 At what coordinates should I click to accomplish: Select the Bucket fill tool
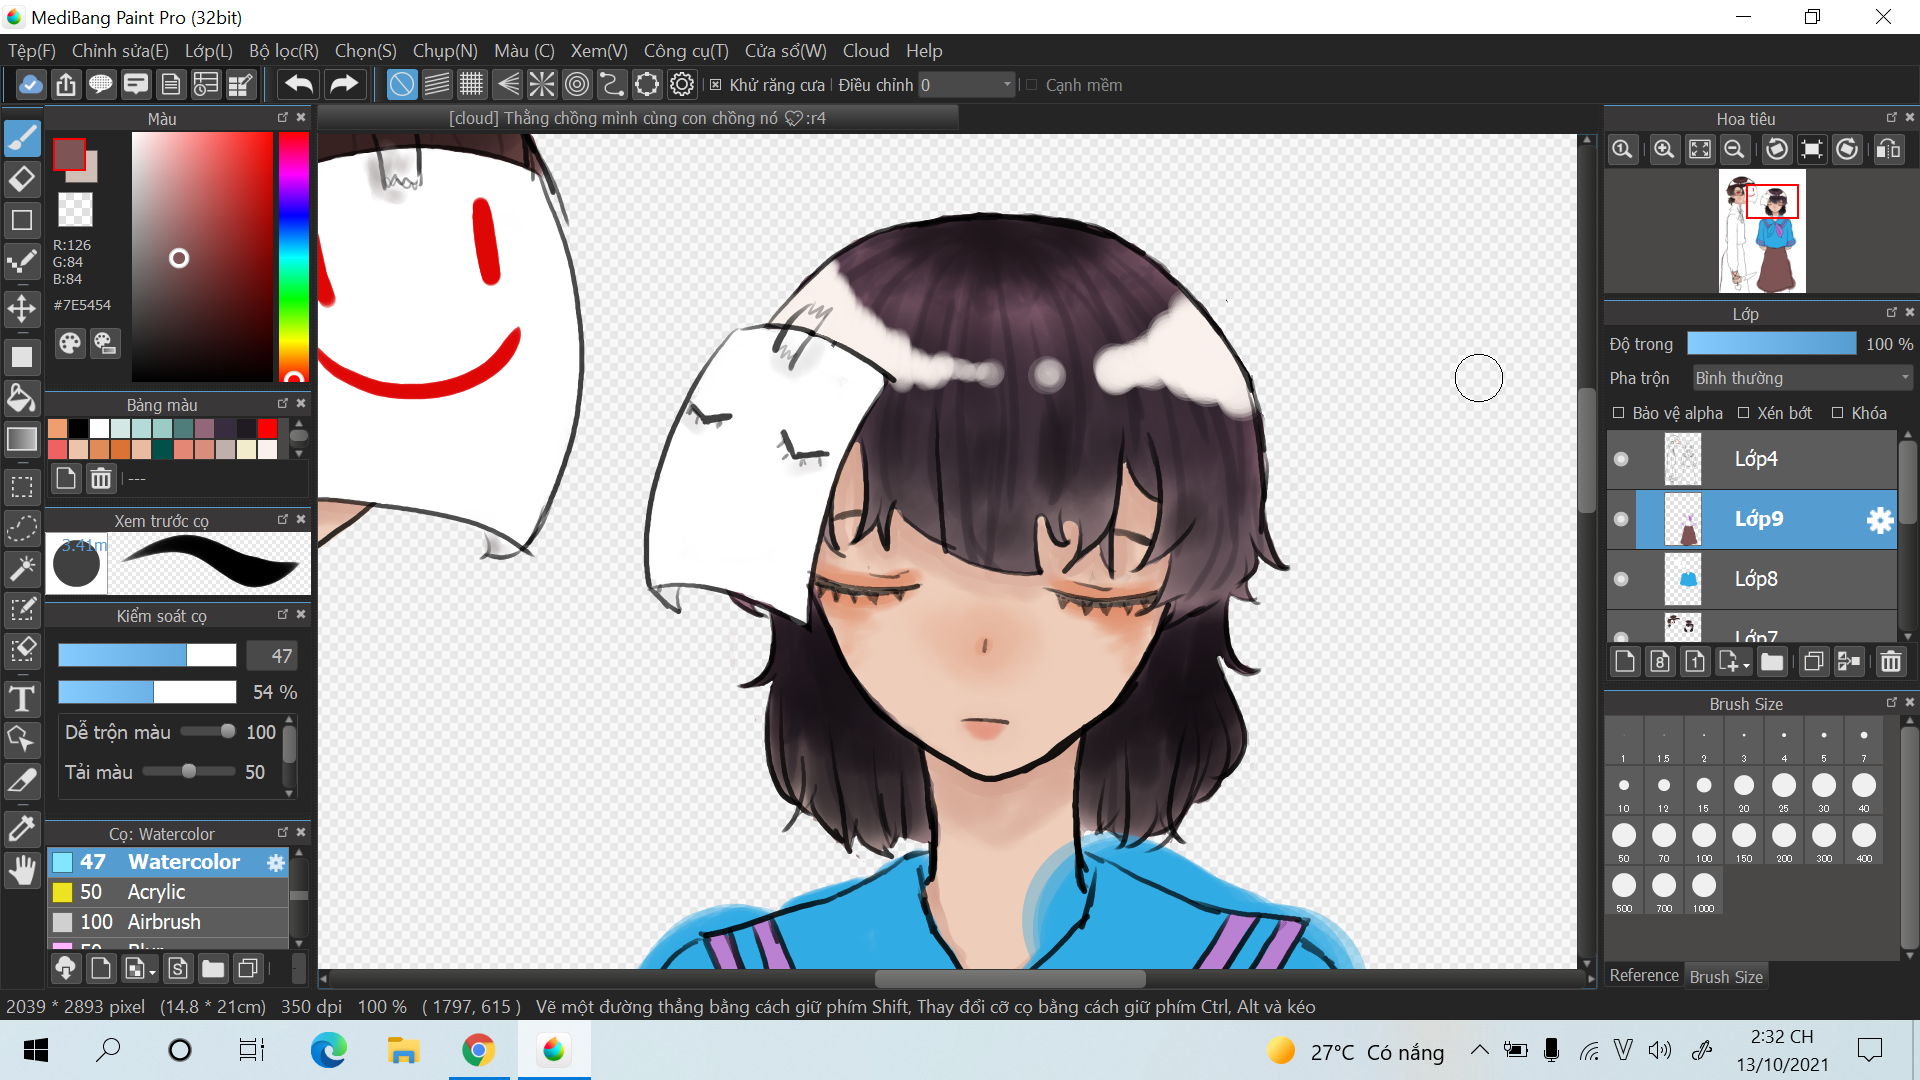22,398
